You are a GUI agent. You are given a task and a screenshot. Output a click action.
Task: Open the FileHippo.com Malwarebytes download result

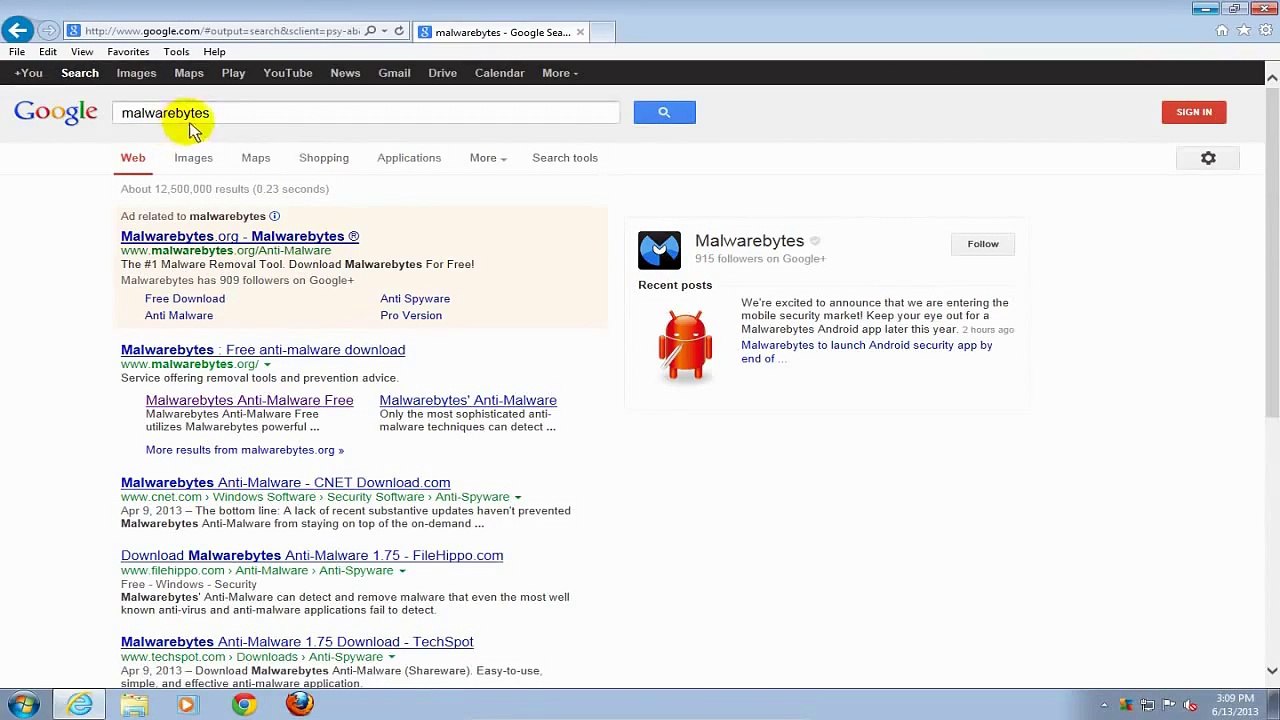(312, 556)
